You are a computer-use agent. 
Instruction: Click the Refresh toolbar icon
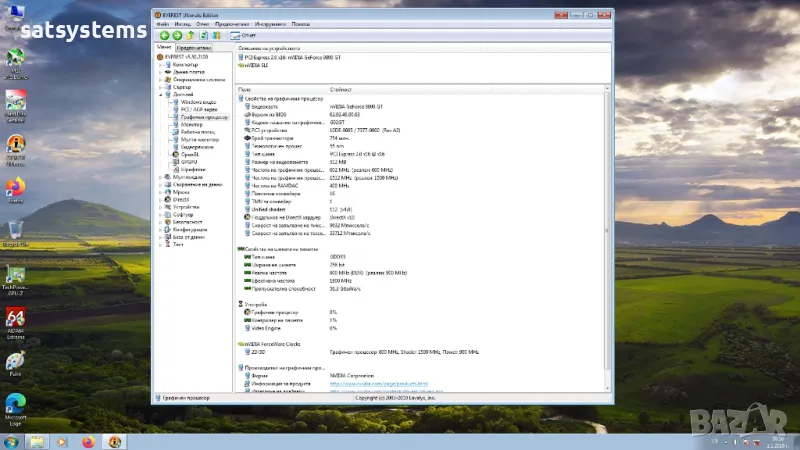pyautogui.click(x=203, y=35)
